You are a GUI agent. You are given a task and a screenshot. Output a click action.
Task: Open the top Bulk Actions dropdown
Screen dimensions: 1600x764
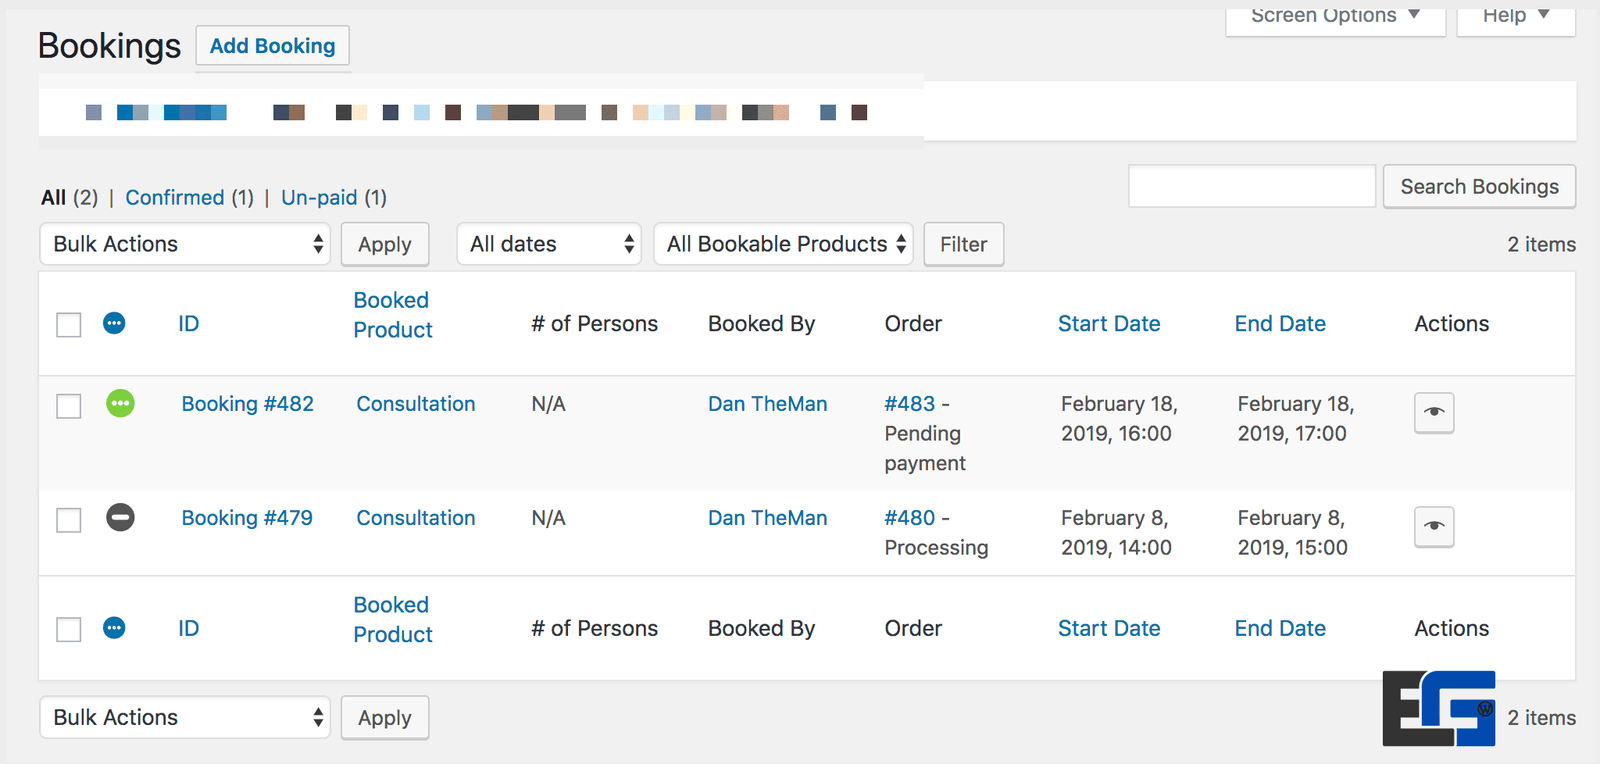coord(185,244)
